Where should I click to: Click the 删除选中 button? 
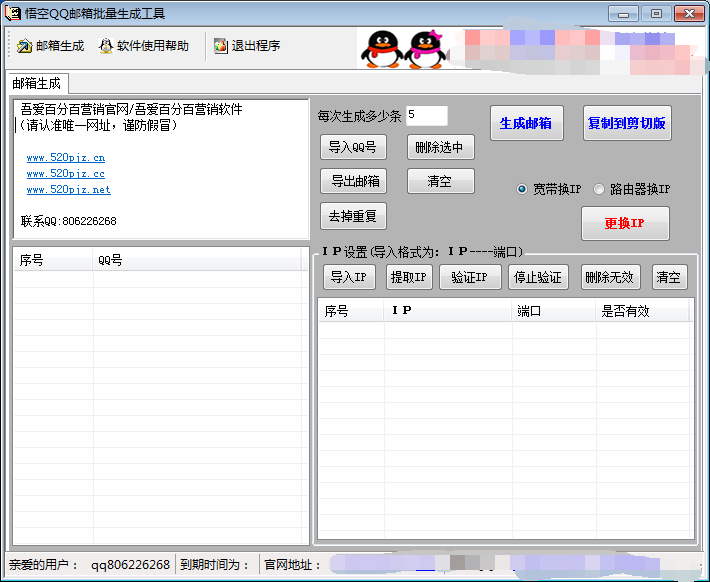(441, 147)
